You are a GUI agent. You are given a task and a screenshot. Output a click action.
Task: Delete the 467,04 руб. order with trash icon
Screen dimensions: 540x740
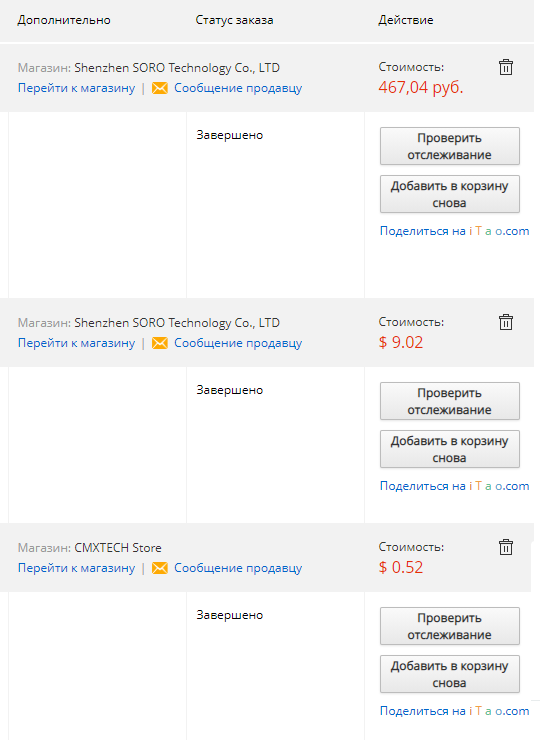(x=506, y=67)
